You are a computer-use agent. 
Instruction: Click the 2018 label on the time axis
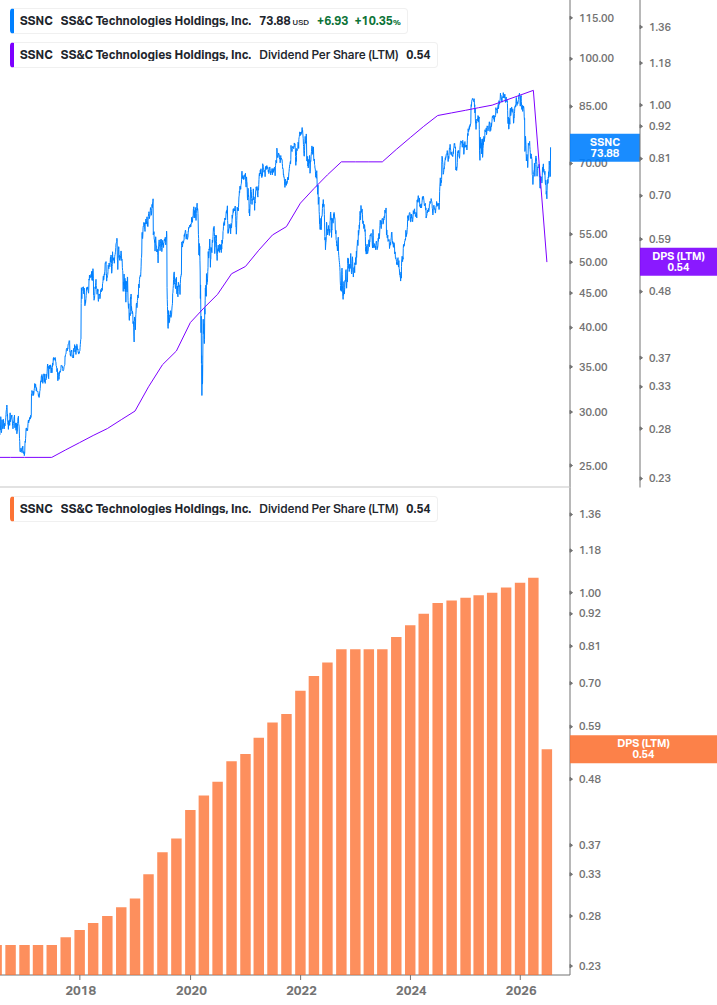pos(81,990)
